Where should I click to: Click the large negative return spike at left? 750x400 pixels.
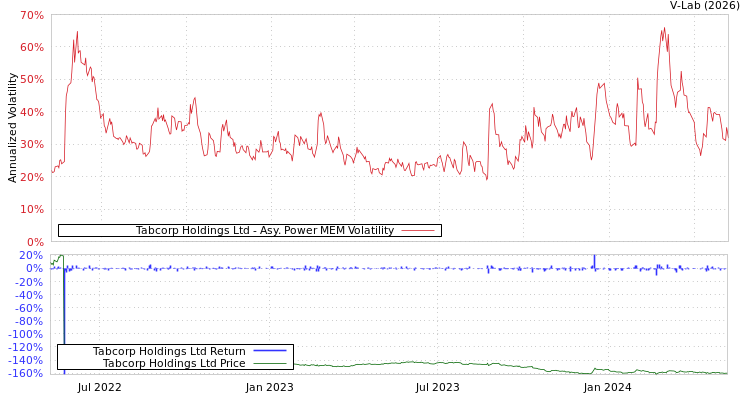pos(64,330)
